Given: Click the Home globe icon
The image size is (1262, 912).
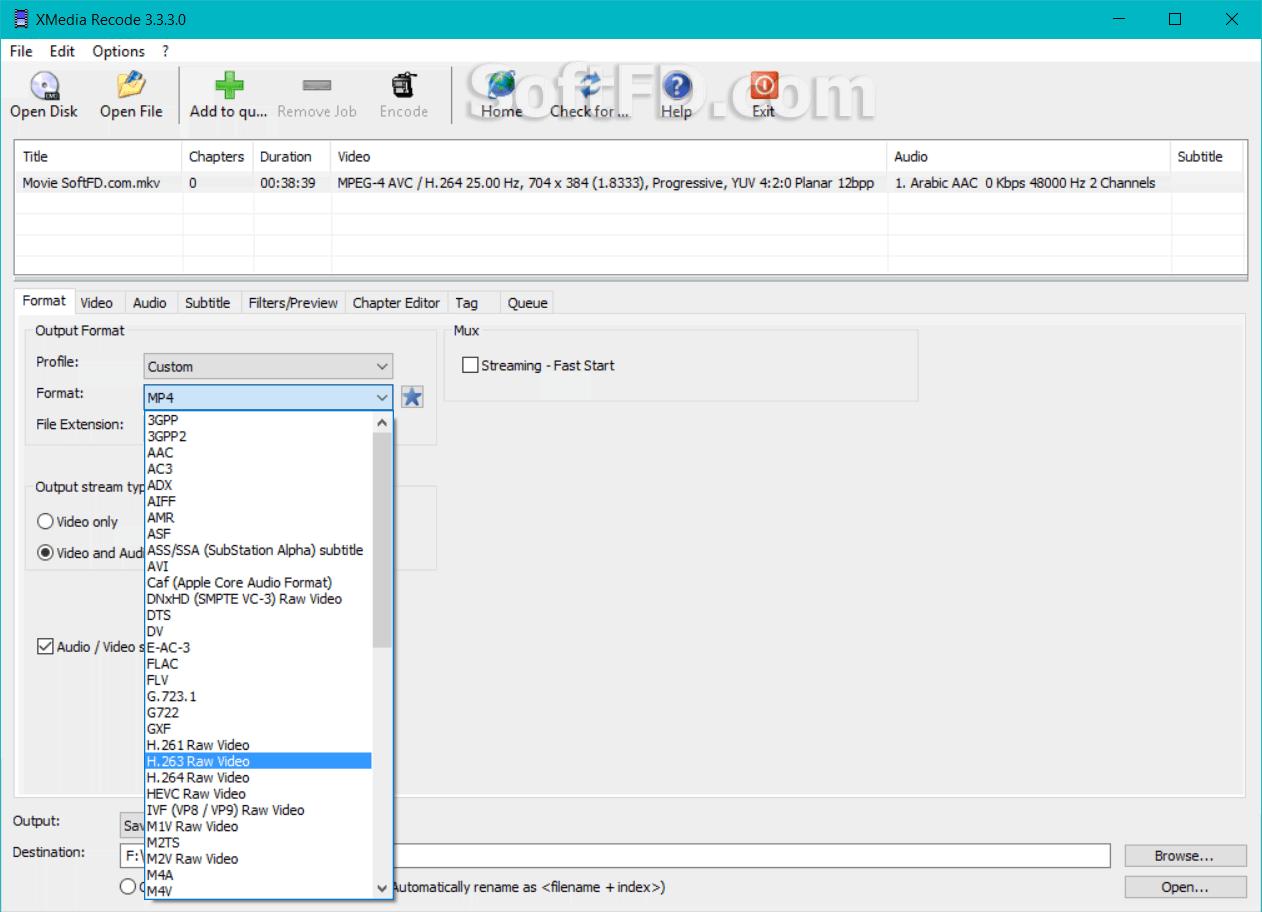Looking at the screenshot, I should 501,85.
